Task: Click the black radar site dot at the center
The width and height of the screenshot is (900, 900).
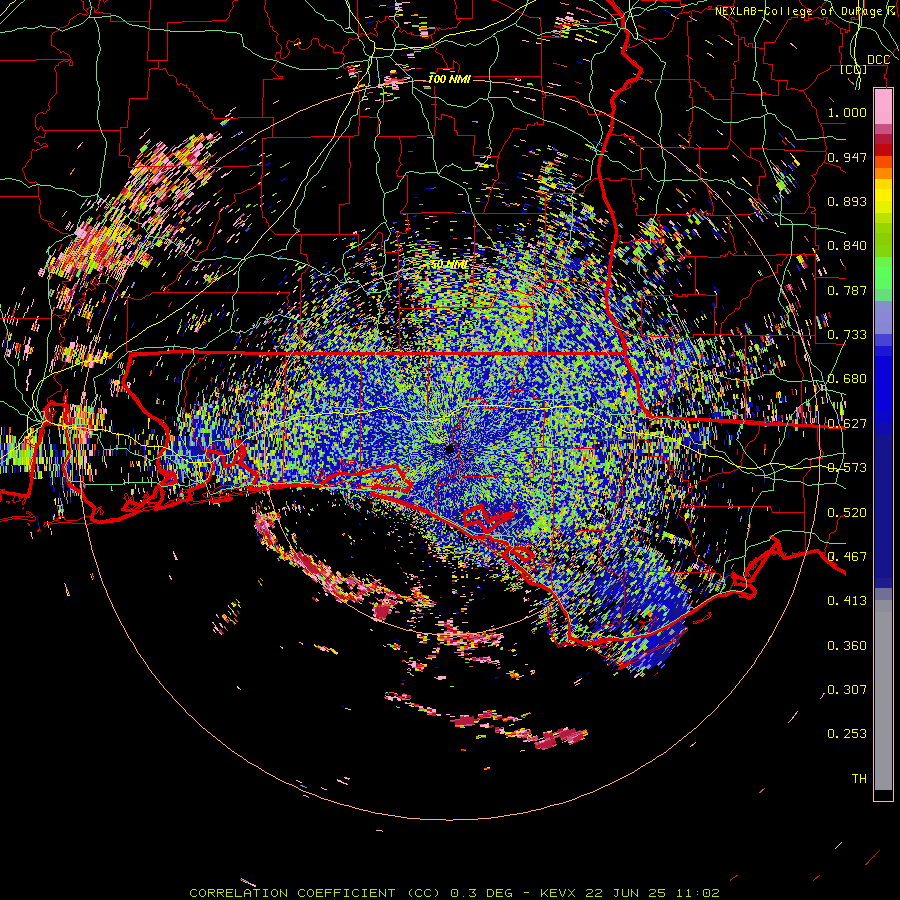Action: tap(450, 449)
